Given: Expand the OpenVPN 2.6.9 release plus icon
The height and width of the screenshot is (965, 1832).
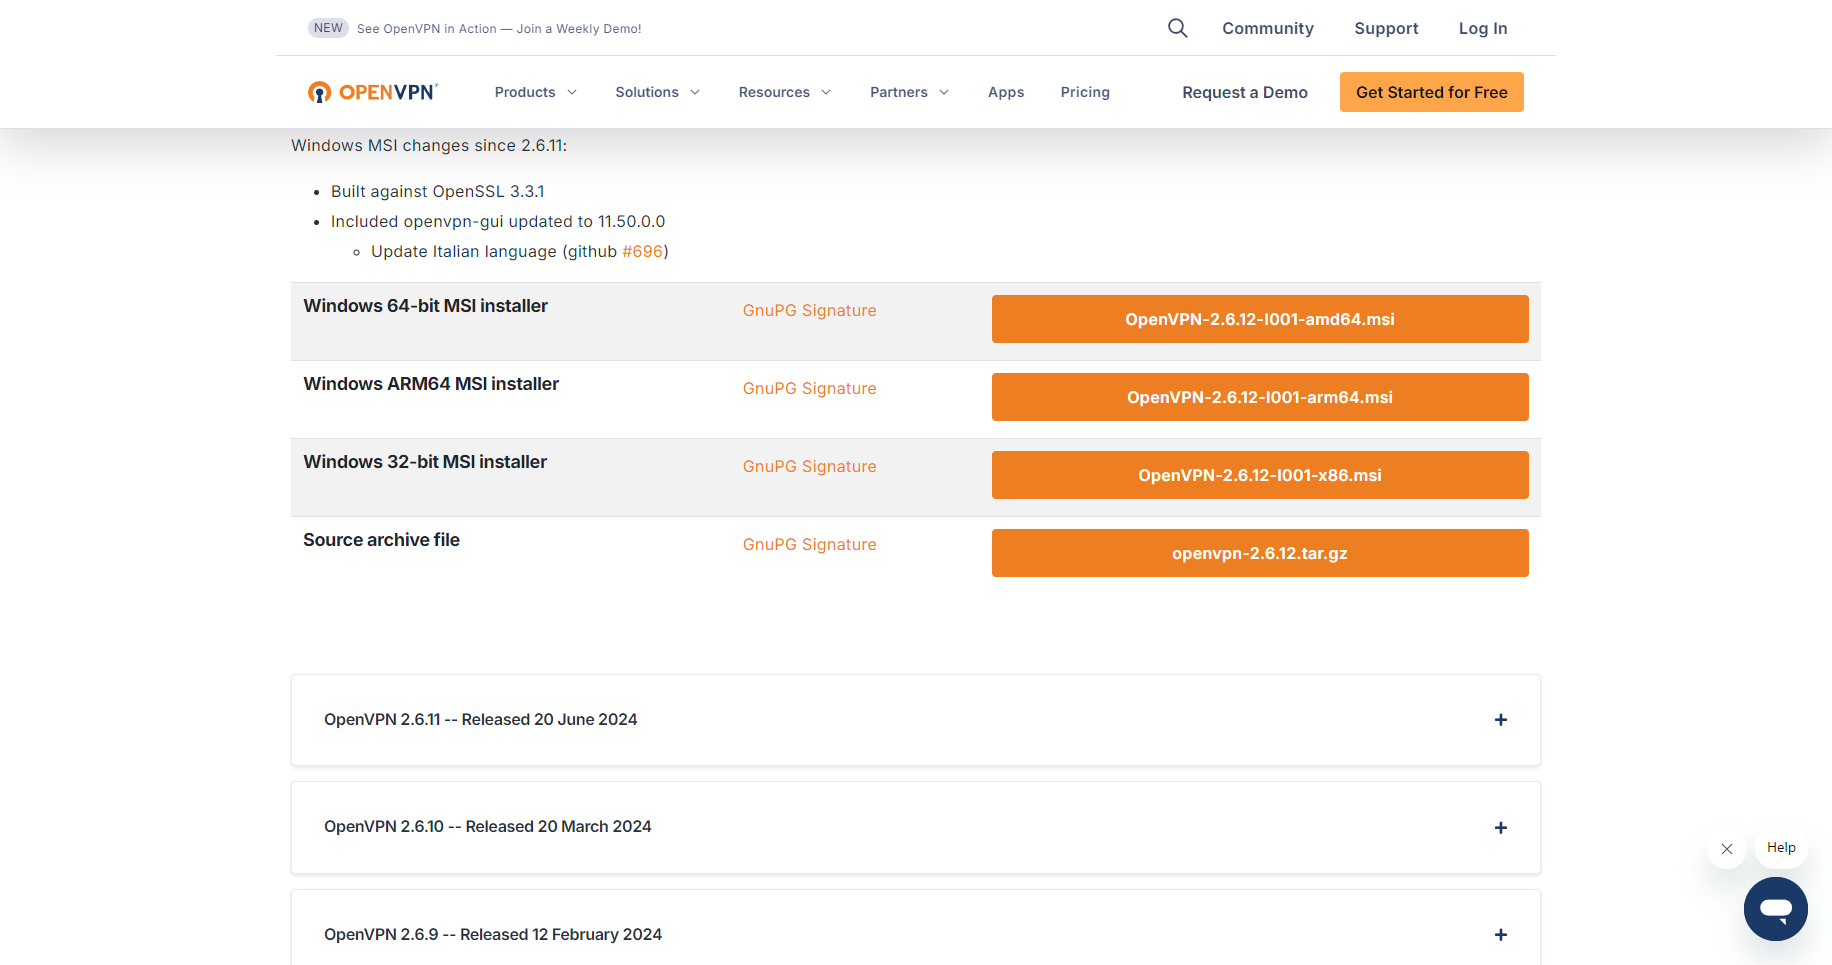Looking at the screenshot, I should (1500, 935).
